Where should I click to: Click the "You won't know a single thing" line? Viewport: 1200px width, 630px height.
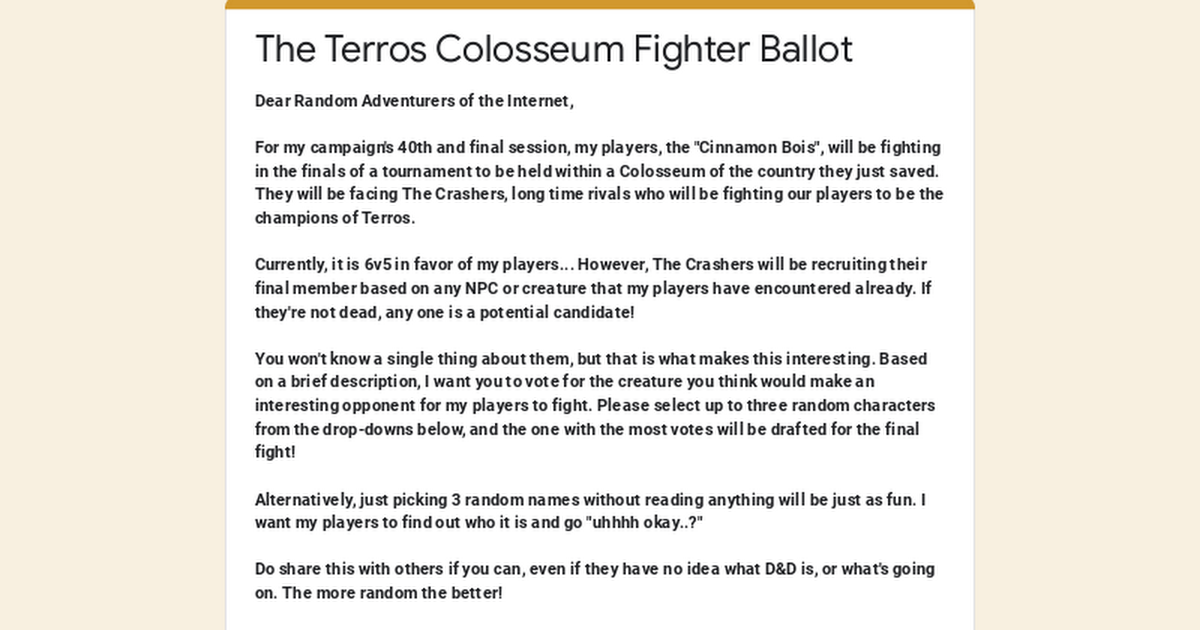598,359
